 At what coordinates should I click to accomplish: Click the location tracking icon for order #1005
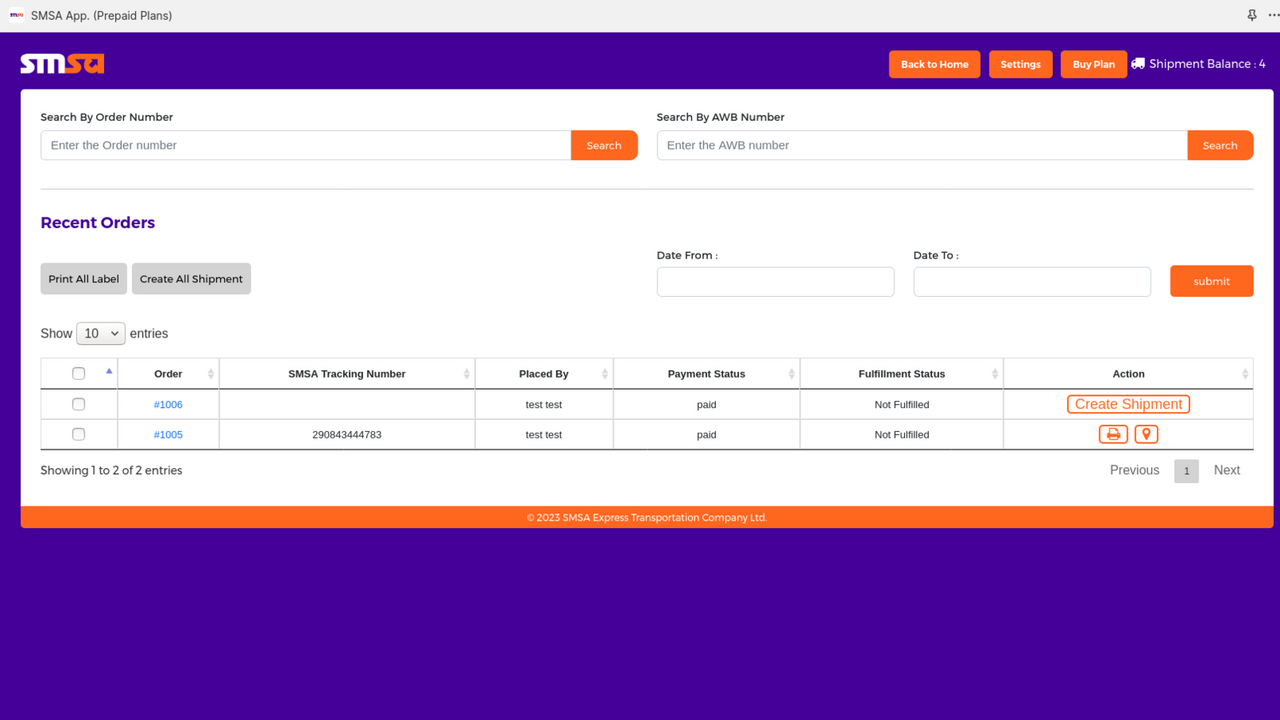click(x=1146, y=434)
